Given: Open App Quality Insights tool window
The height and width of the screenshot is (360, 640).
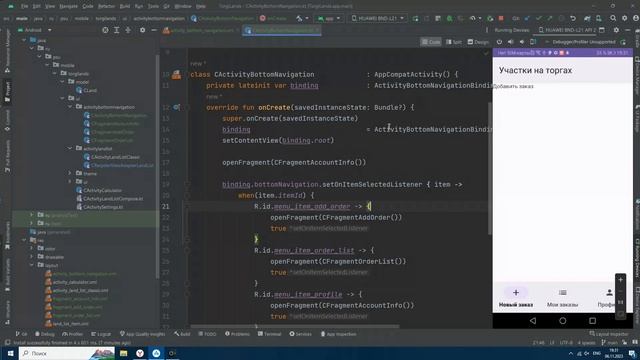Looking at the screenshot, I should (142, 334).
